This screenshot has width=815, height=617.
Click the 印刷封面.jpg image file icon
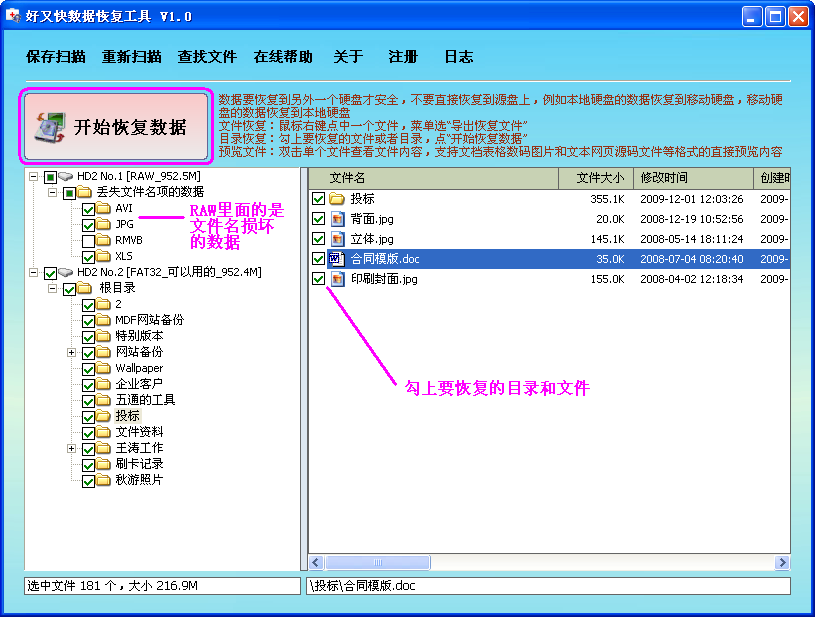337,279
